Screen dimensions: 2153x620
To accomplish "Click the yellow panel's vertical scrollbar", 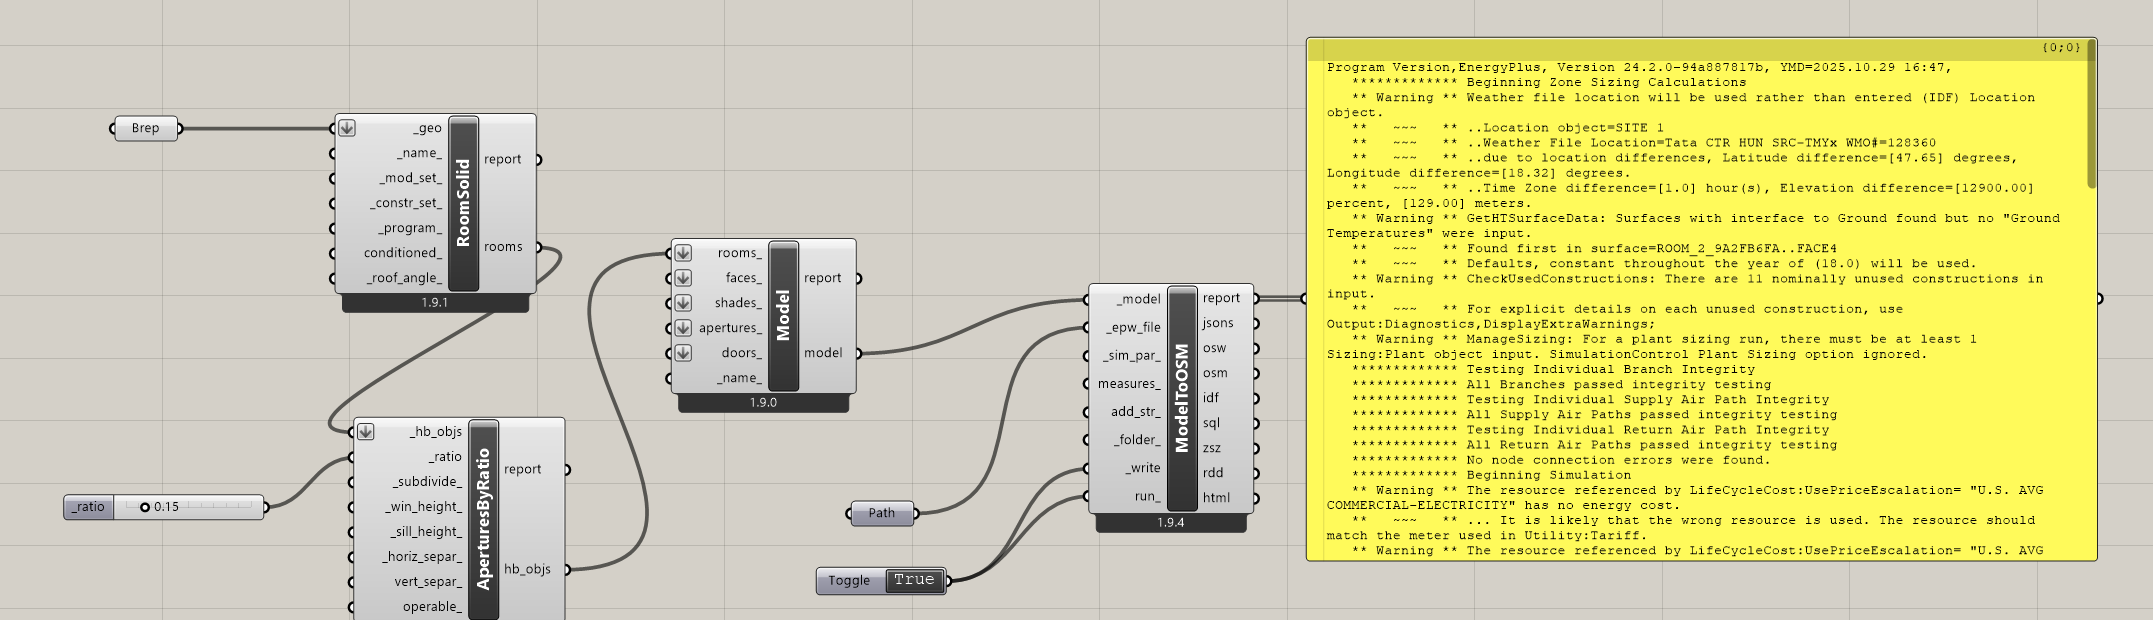I will (x=2091, y=120).
